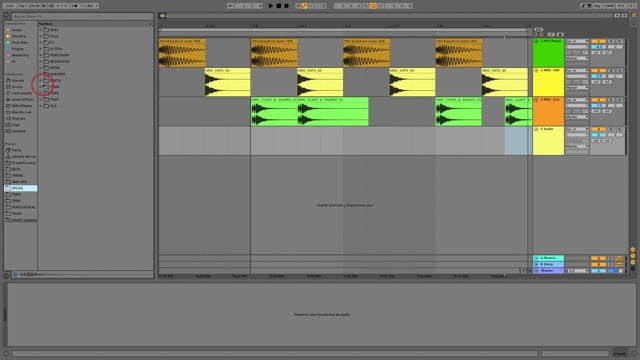Toggle the detail view button at the lower-left
640x360 pixels.
pyautogui.click(x=6, y=354)
